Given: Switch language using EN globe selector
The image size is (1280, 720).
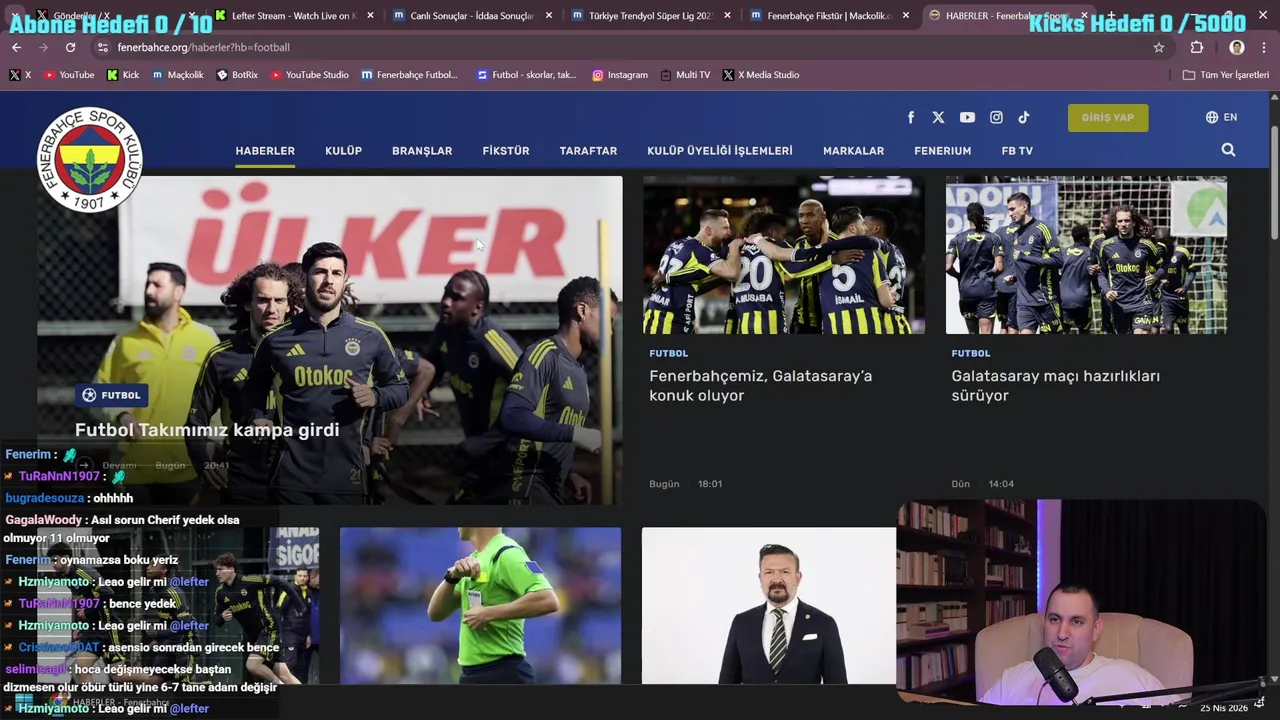Looking at the screenshot, I should point(1221,117).
